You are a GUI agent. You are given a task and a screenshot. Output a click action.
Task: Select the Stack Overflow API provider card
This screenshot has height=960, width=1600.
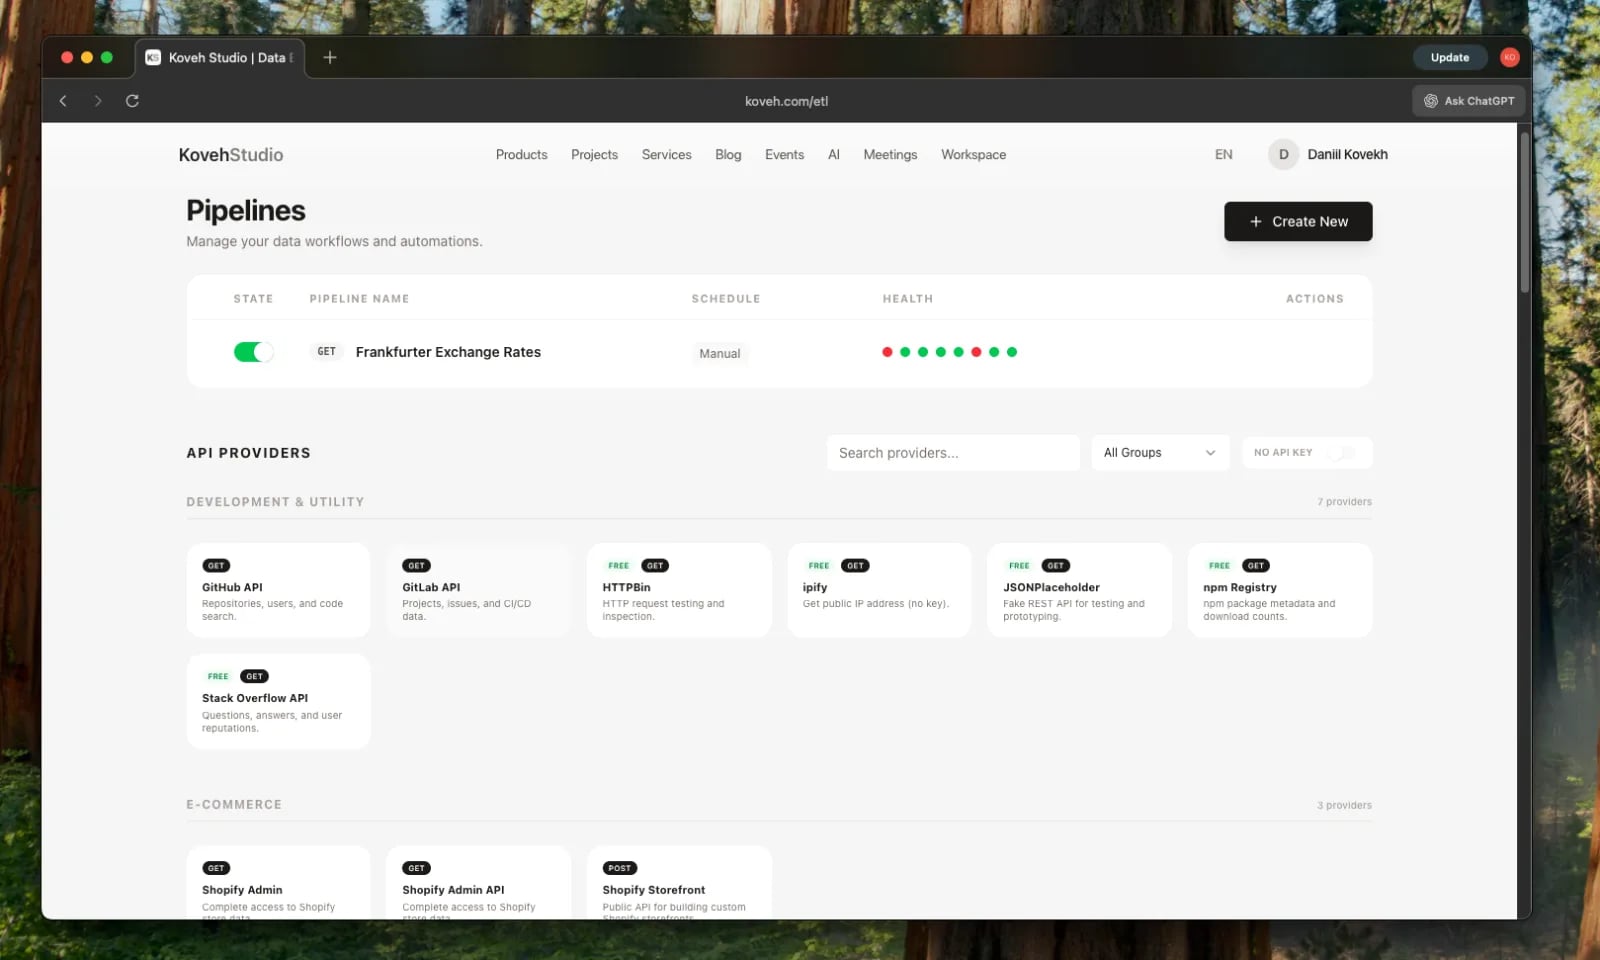point(278,701)
